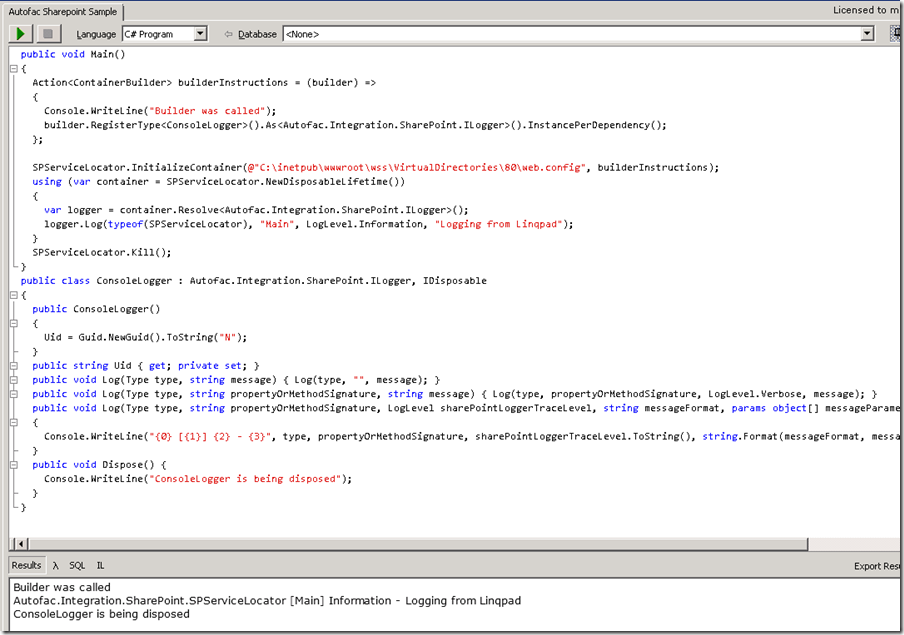Click the 'public void Dispose()' line
Screen dimensions: 904x635
click(x=99, y=465)
